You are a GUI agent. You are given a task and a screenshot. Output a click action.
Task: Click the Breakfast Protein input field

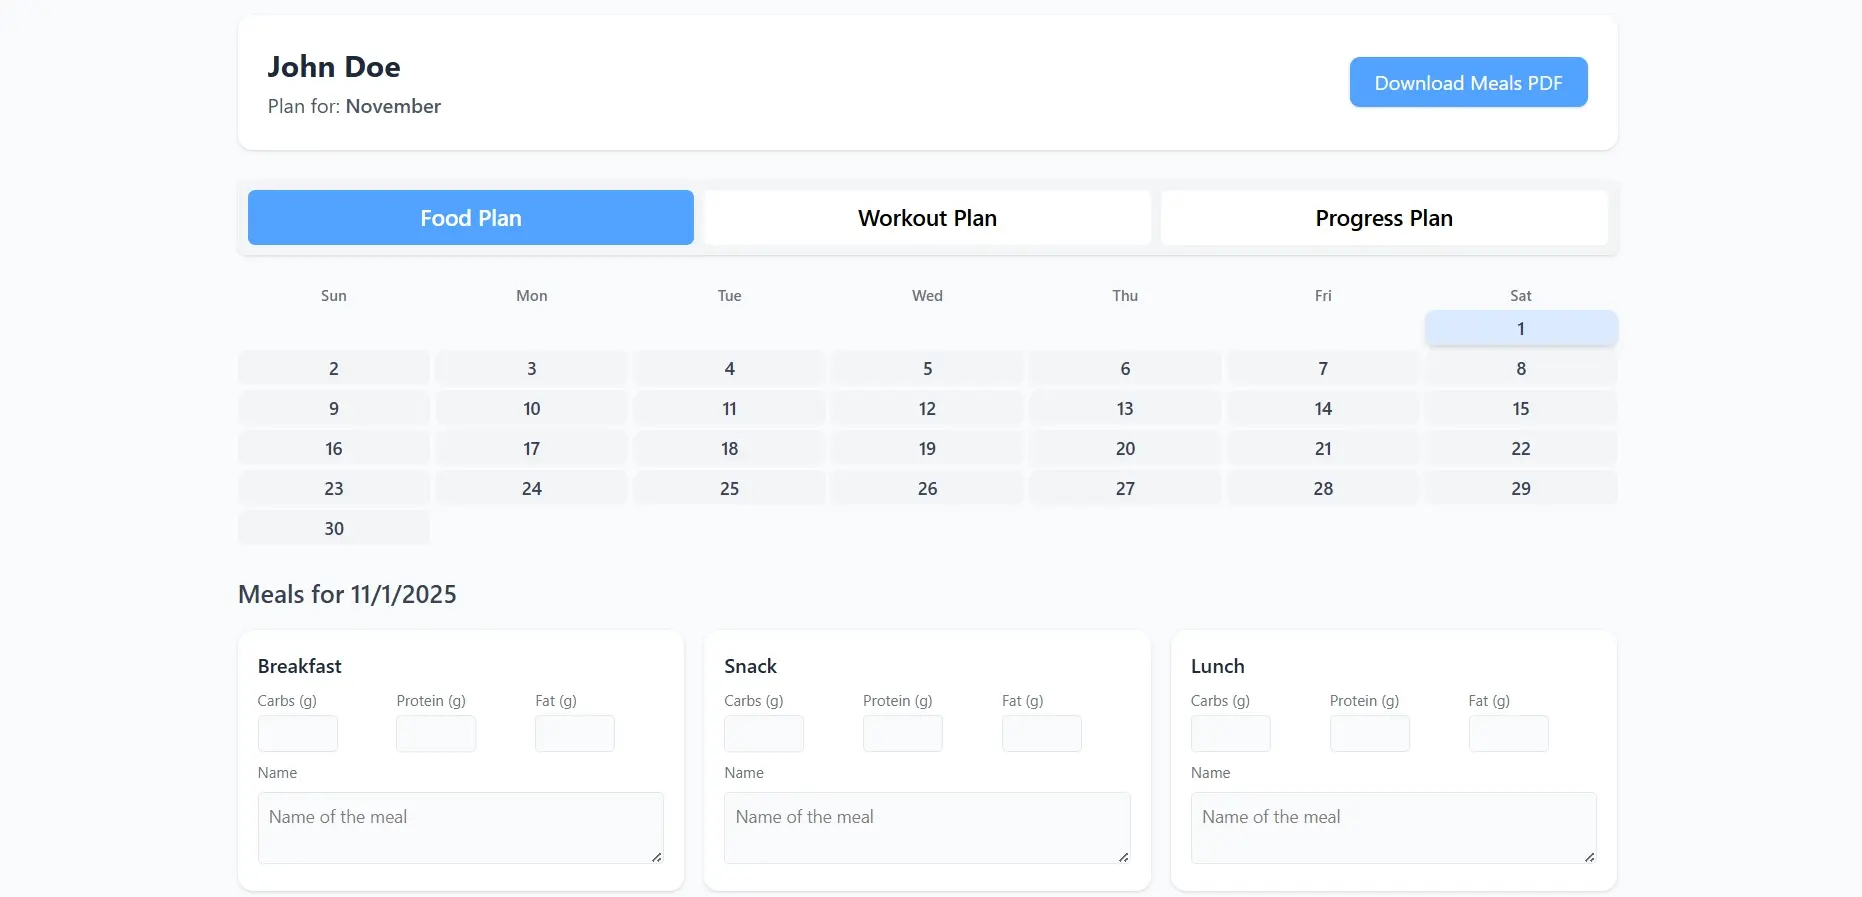(x=436, y=734)
